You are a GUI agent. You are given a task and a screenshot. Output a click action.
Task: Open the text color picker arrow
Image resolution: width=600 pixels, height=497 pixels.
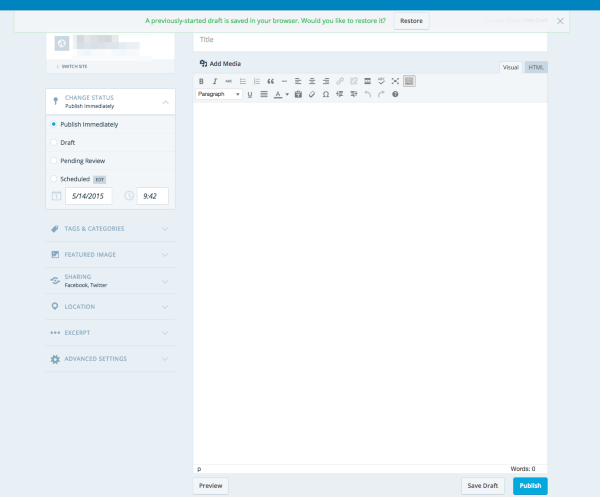(x=288, y=94)
